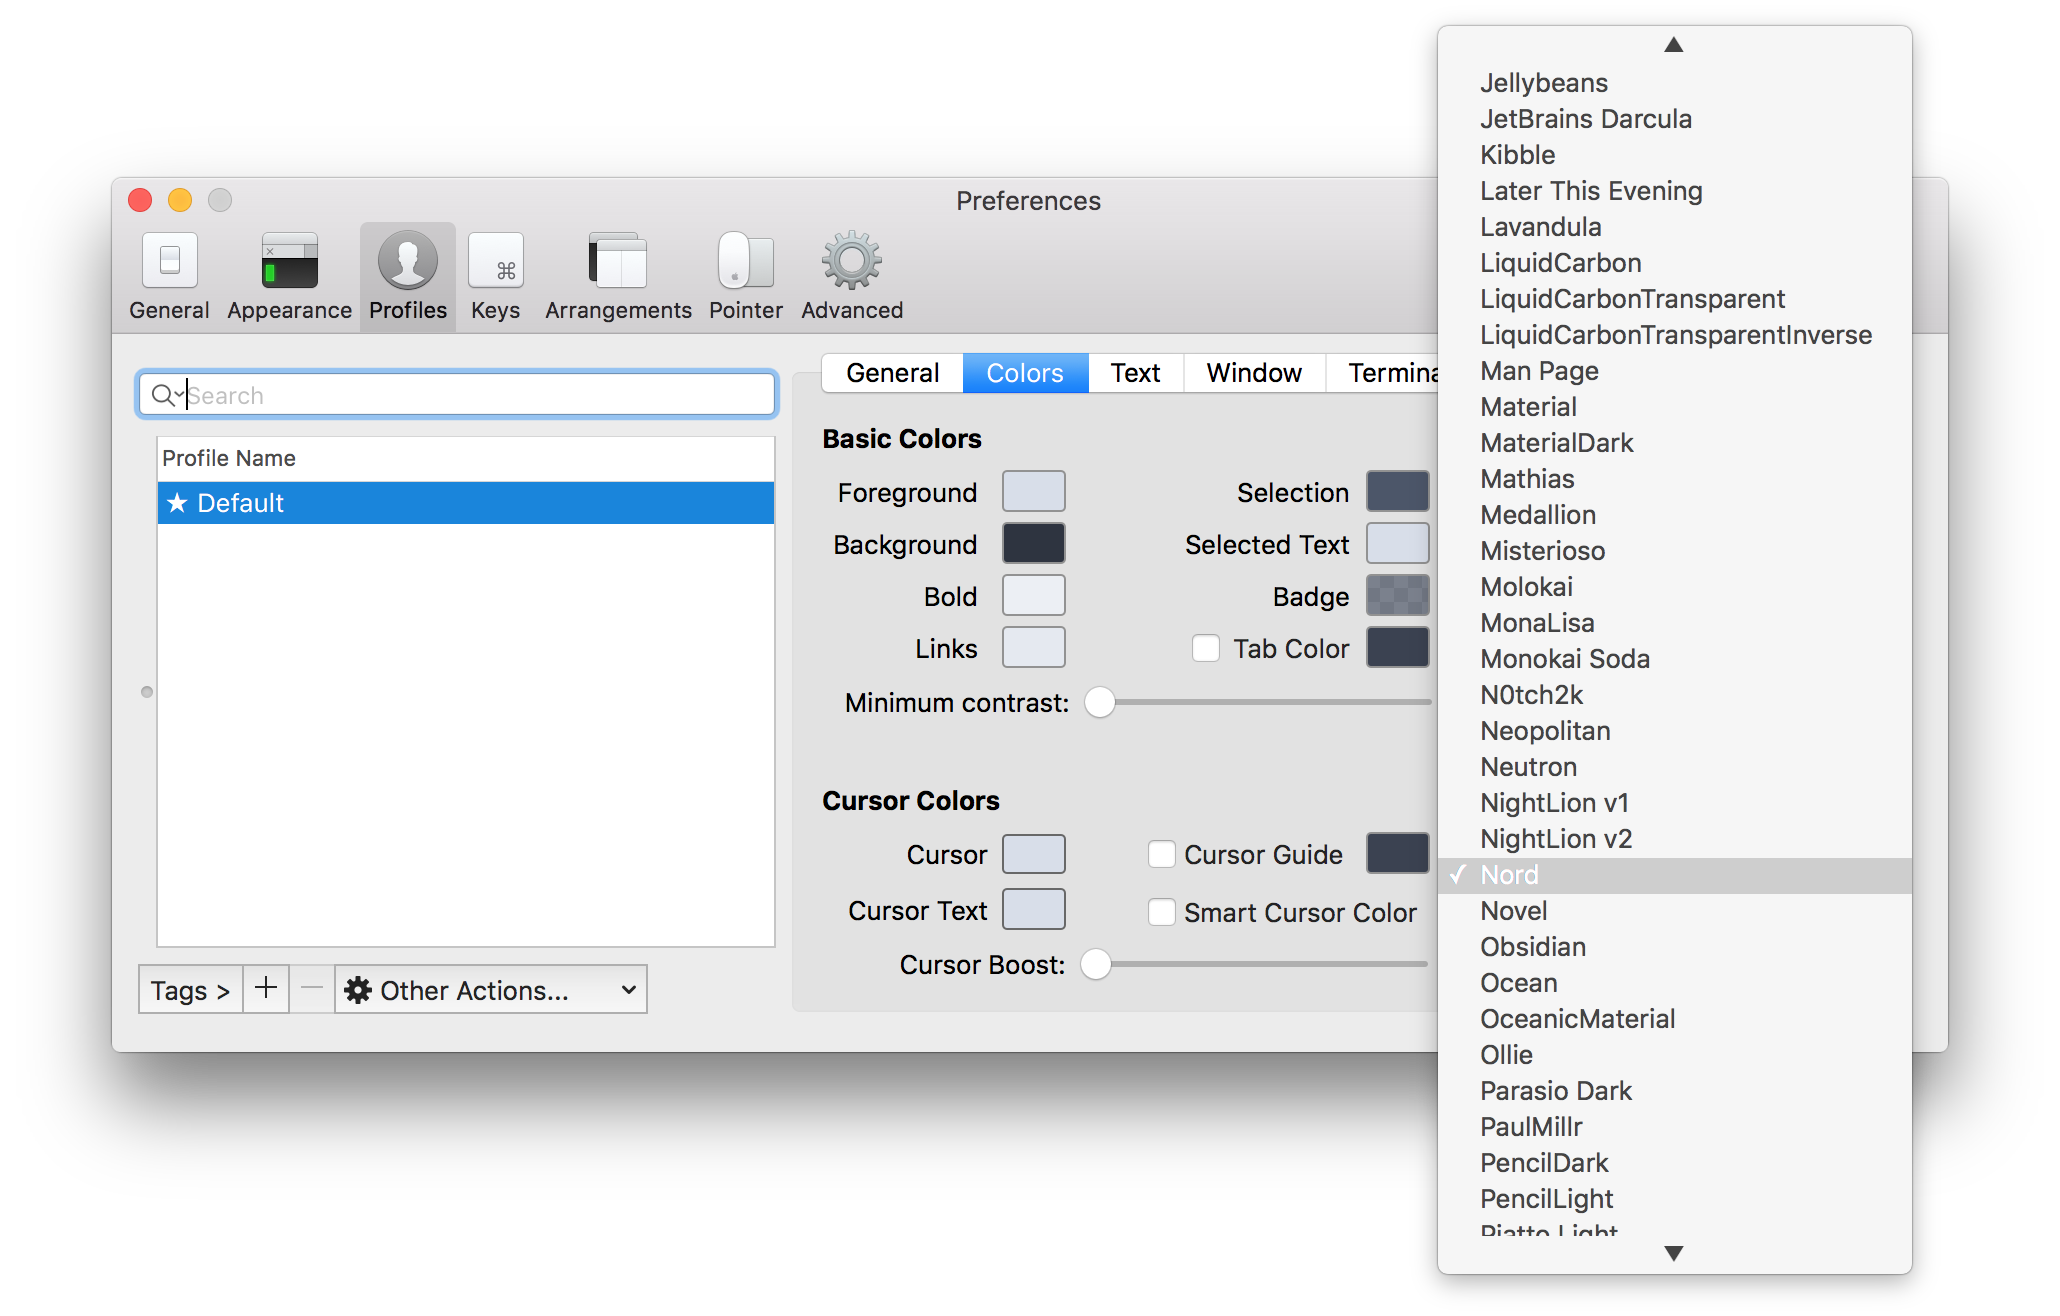This screenshot has width=2060, height=1316.
Task: Switch to the Text tab
Action: tap(1135, 373)
